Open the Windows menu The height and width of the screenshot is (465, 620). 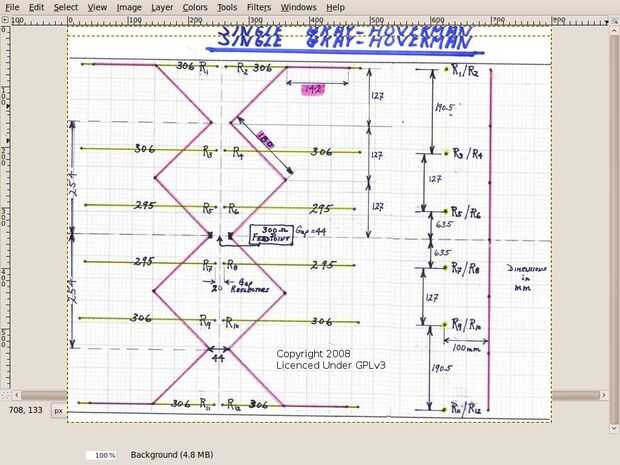point(299,8)
